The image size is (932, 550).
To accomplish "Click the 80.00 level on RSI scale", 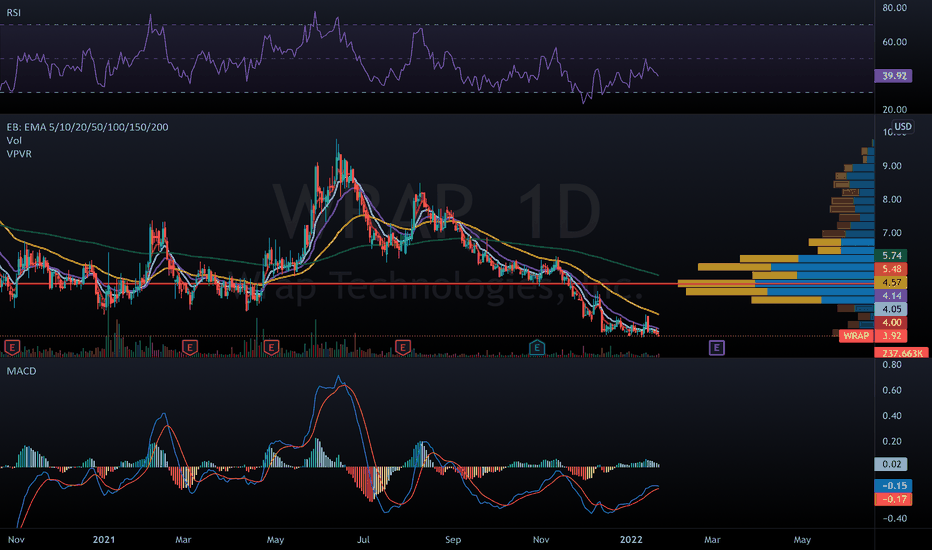I will pyautogui.click(x=895, y=8).
